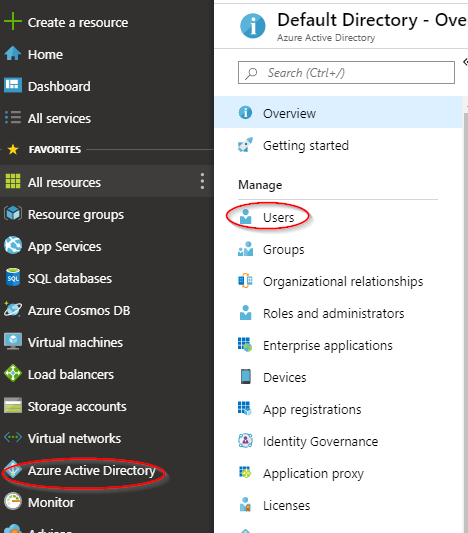The image size is (468, 533).
Task: Click the Roles and administrators icon
Action: tap(245, 312)
